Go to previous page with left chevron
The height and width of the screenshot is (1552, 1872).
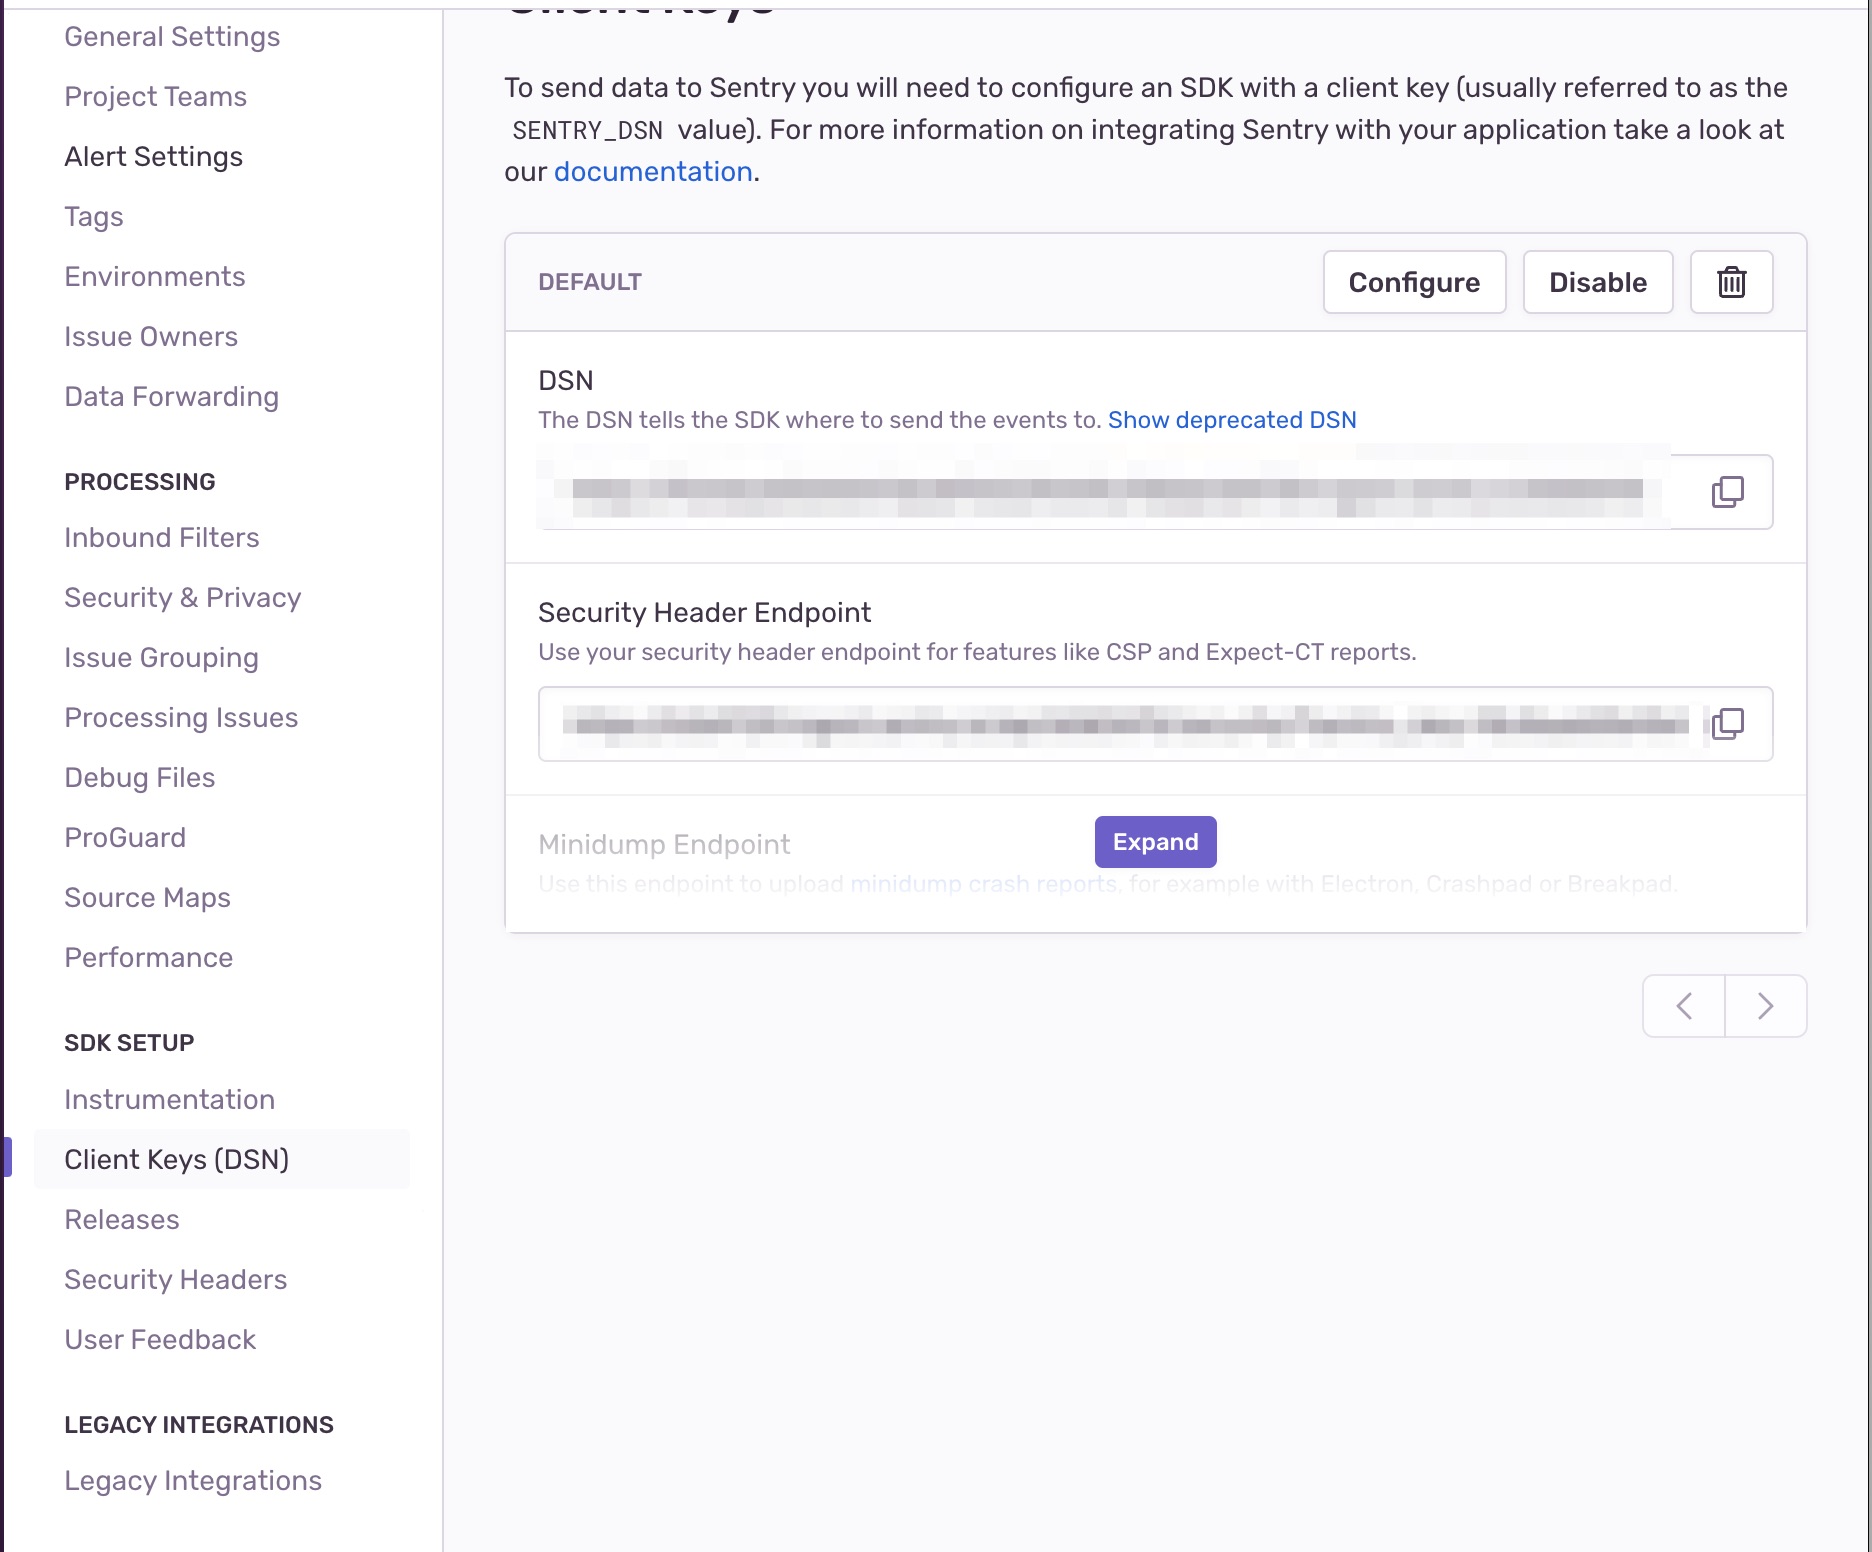click(x=1684, y=1006)
